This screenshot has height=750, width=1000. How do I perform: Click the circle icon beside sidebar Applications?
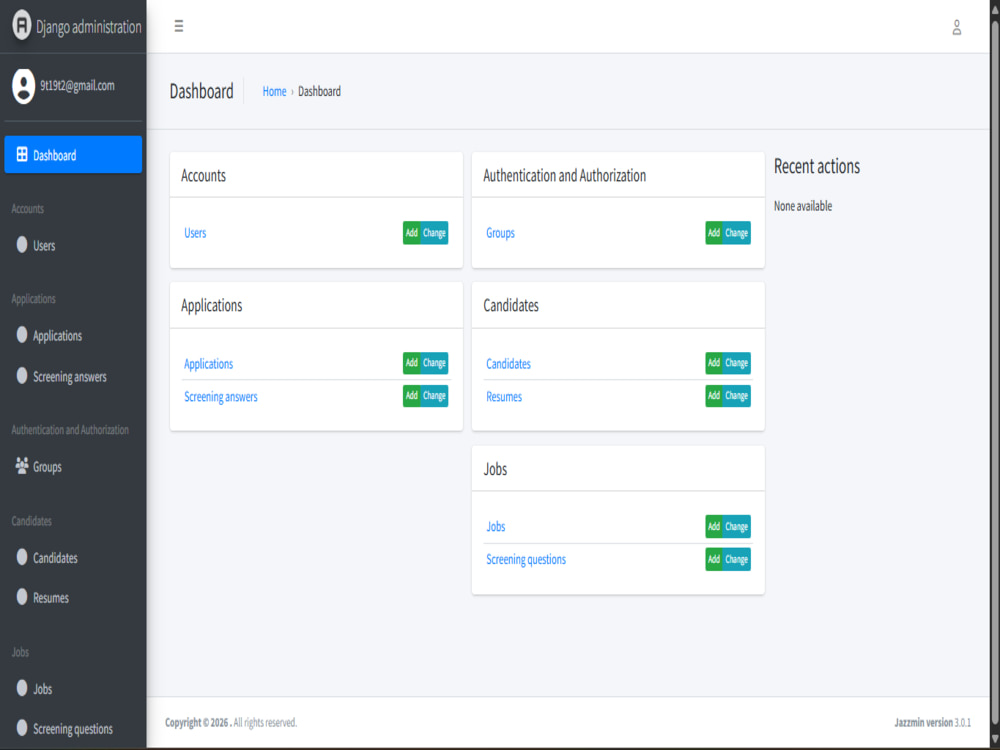(22, 335)
